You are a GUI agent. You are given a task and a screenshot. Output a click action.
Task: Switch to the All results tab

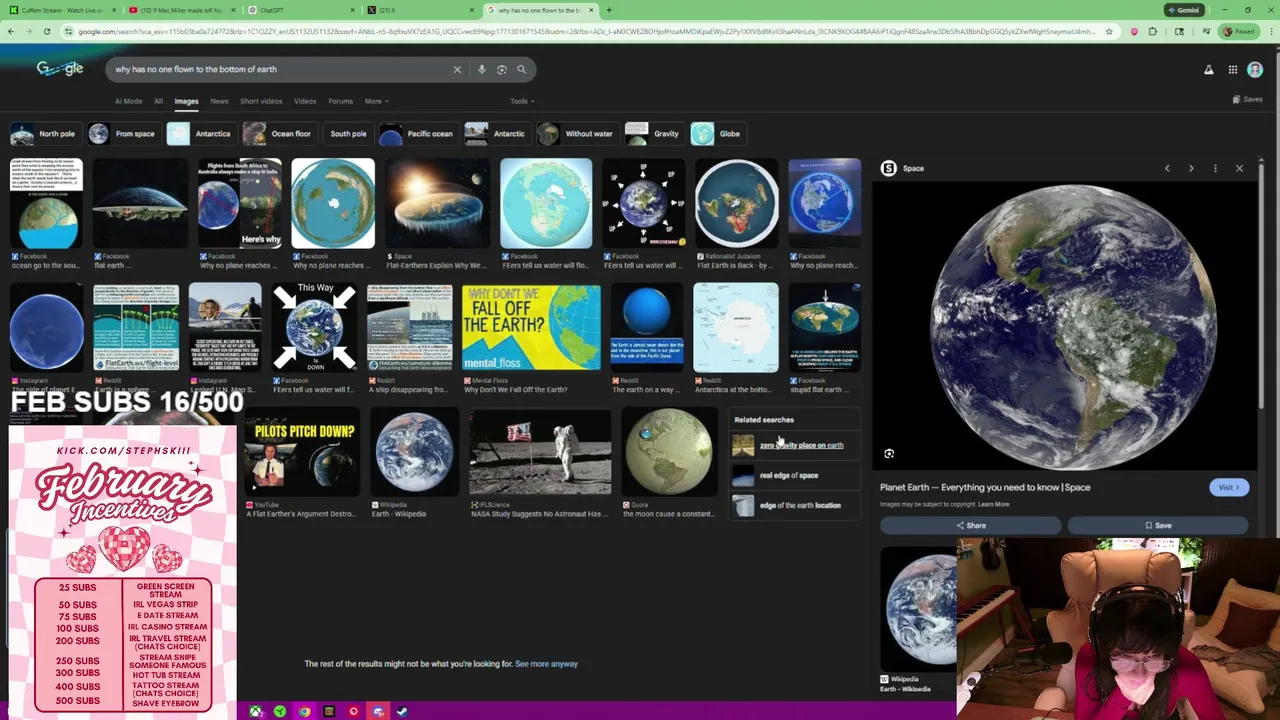158,101
